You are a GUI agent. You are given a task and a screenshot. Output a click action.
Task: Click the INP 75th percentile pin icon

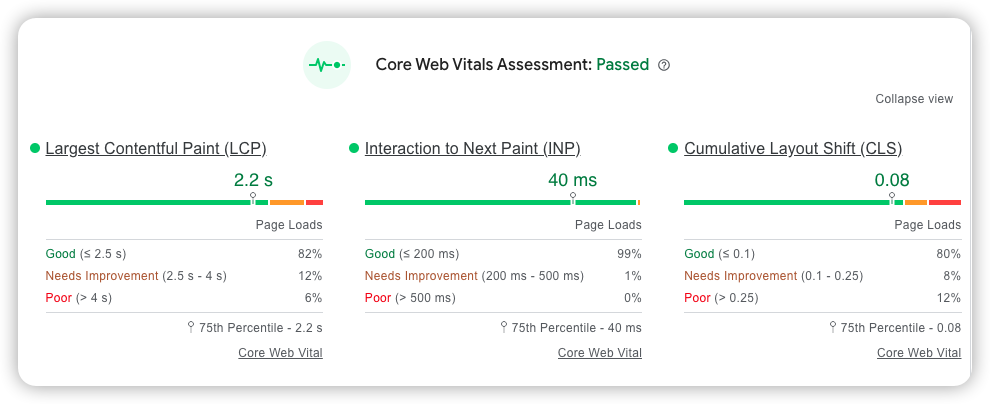(x=504, y=327)
